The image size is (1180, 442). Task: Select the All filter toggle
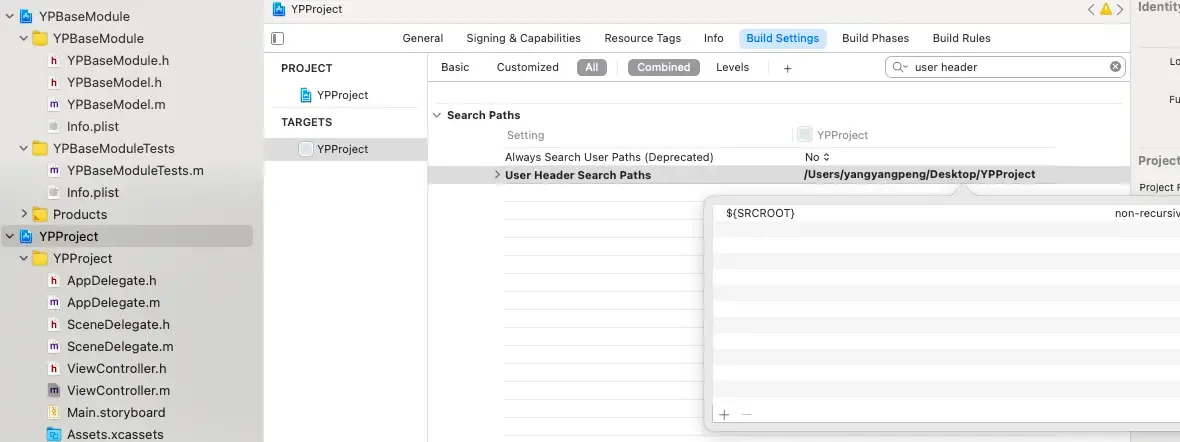tap(591, 67)
